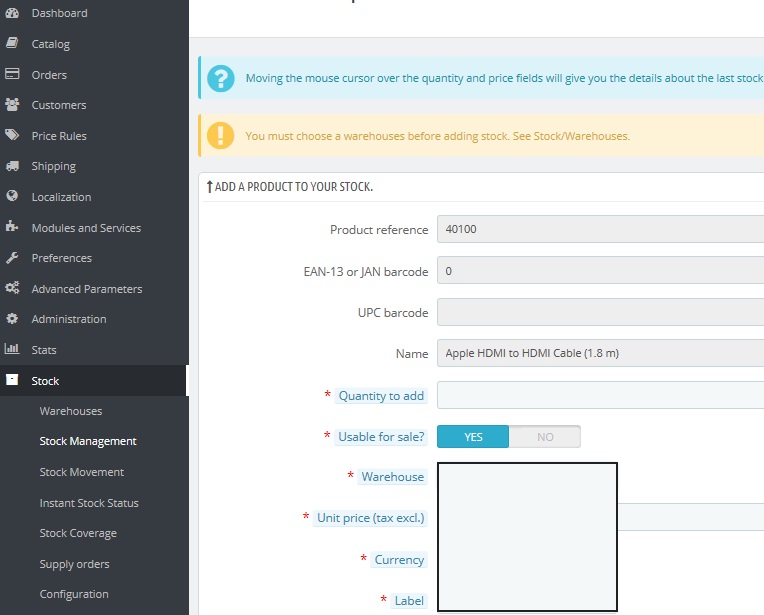Open Supply orders page

tap(74, 564)
